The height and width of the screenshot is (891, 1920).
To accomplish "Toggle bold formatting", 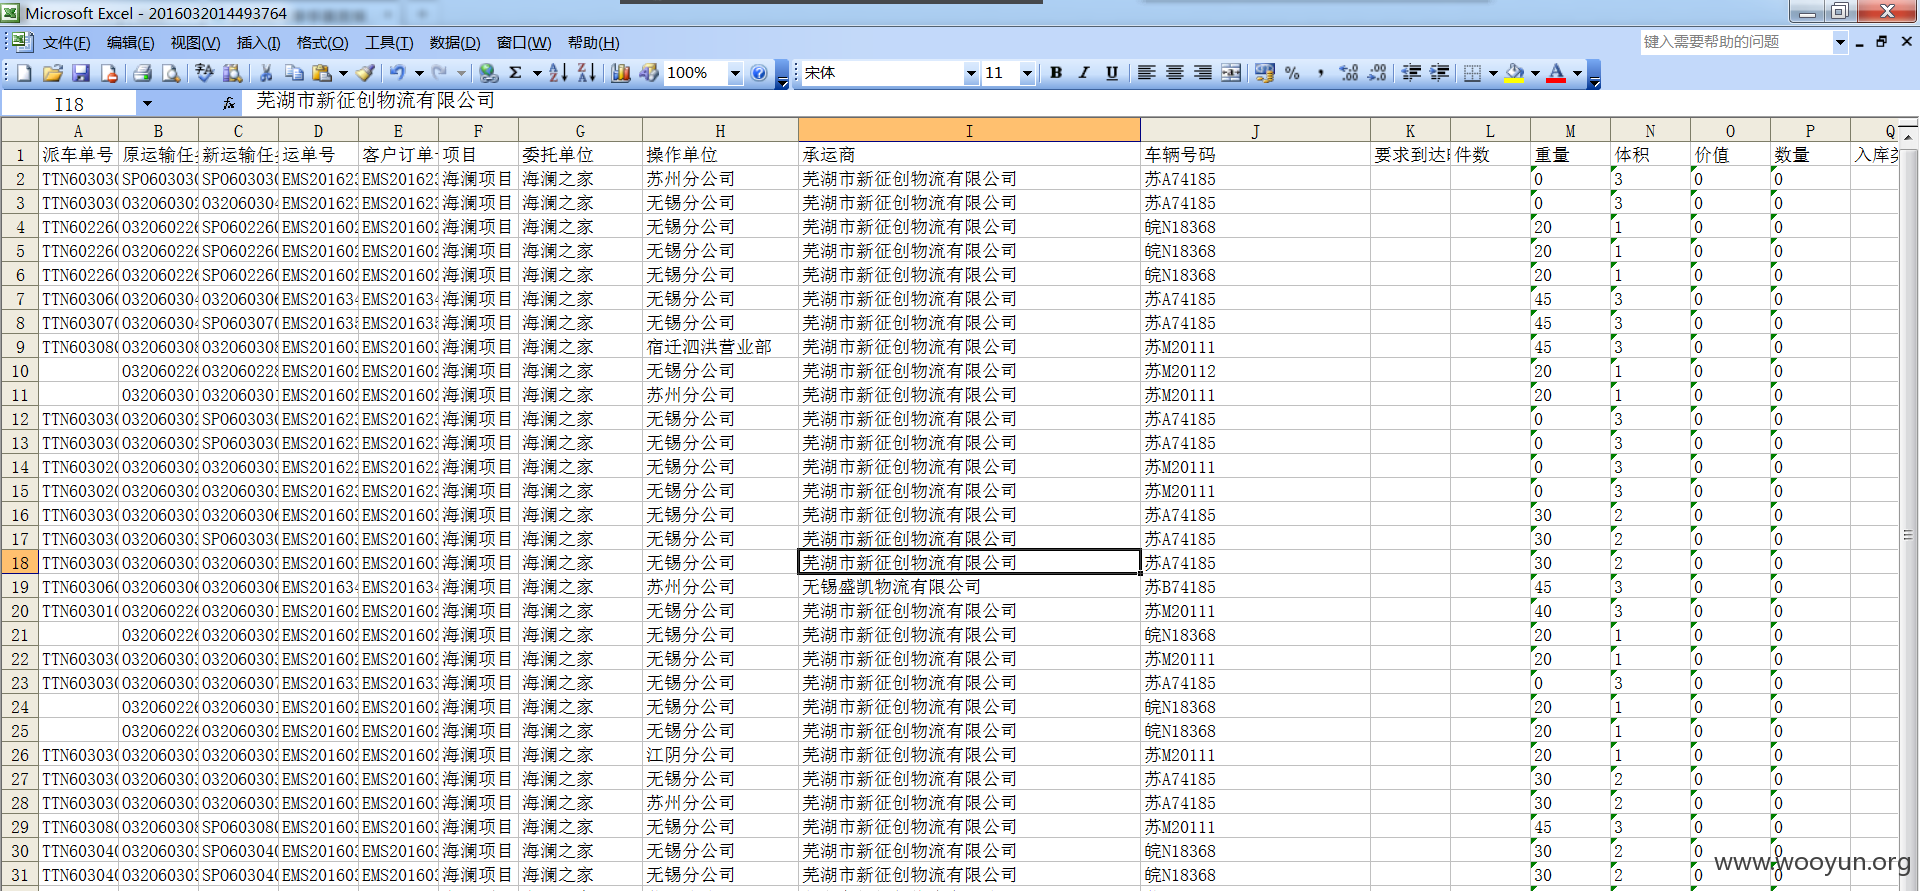I will click(x=1056, y=73).
